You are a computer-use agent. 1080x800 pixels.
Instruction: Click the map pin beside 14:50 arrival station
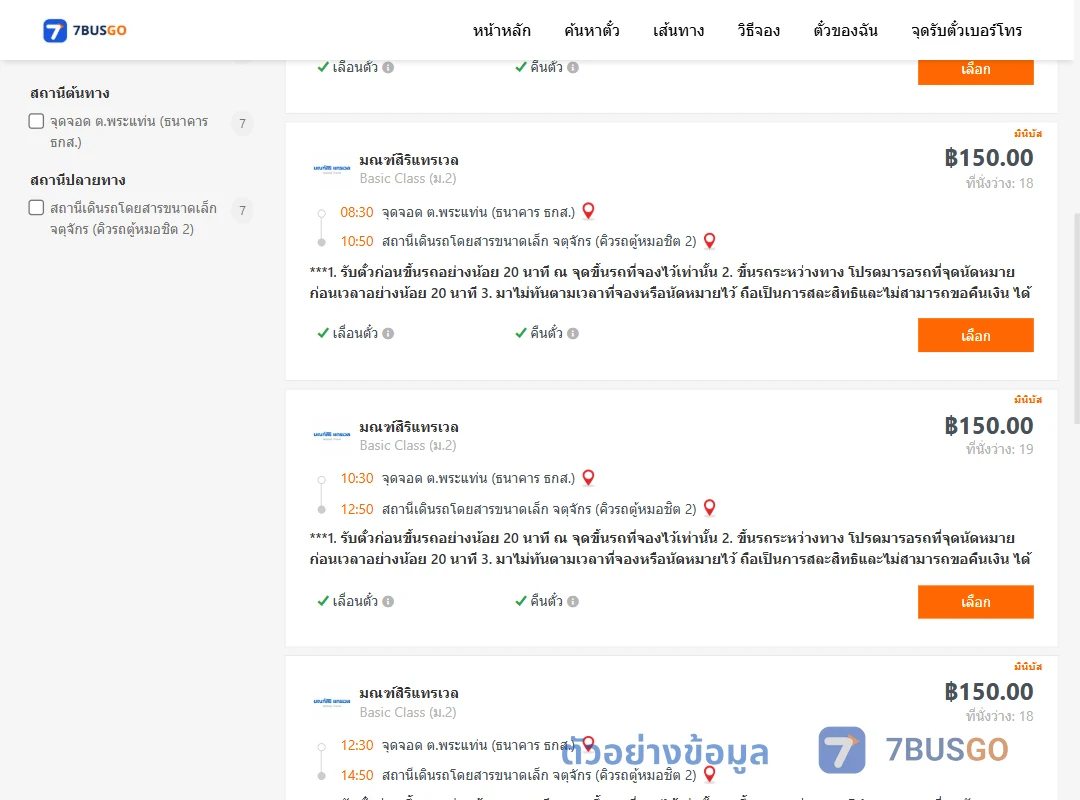(709, 775)
